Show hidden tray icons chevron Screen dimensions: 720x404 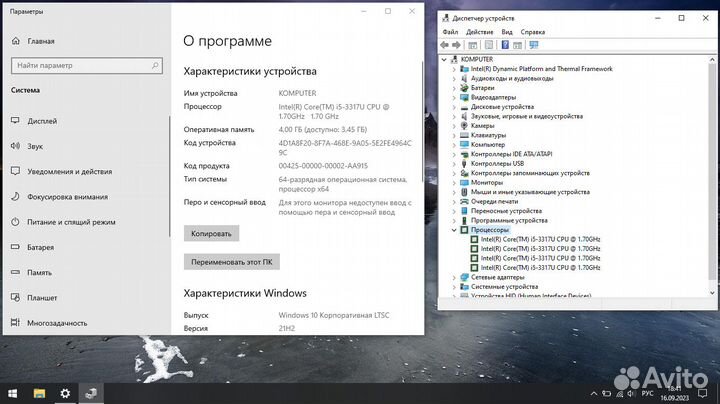[594, 393]
